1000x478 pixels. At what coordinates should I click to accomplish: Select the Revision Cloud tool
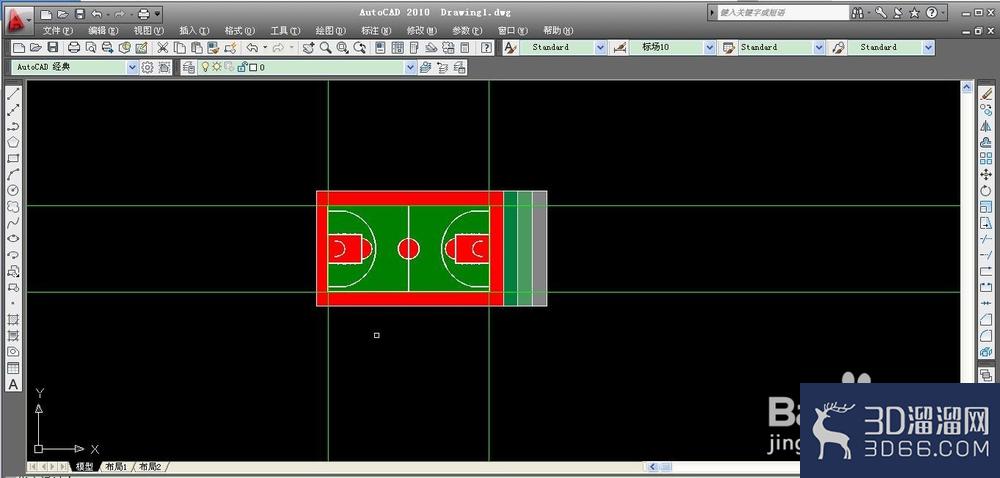[13, 206]
